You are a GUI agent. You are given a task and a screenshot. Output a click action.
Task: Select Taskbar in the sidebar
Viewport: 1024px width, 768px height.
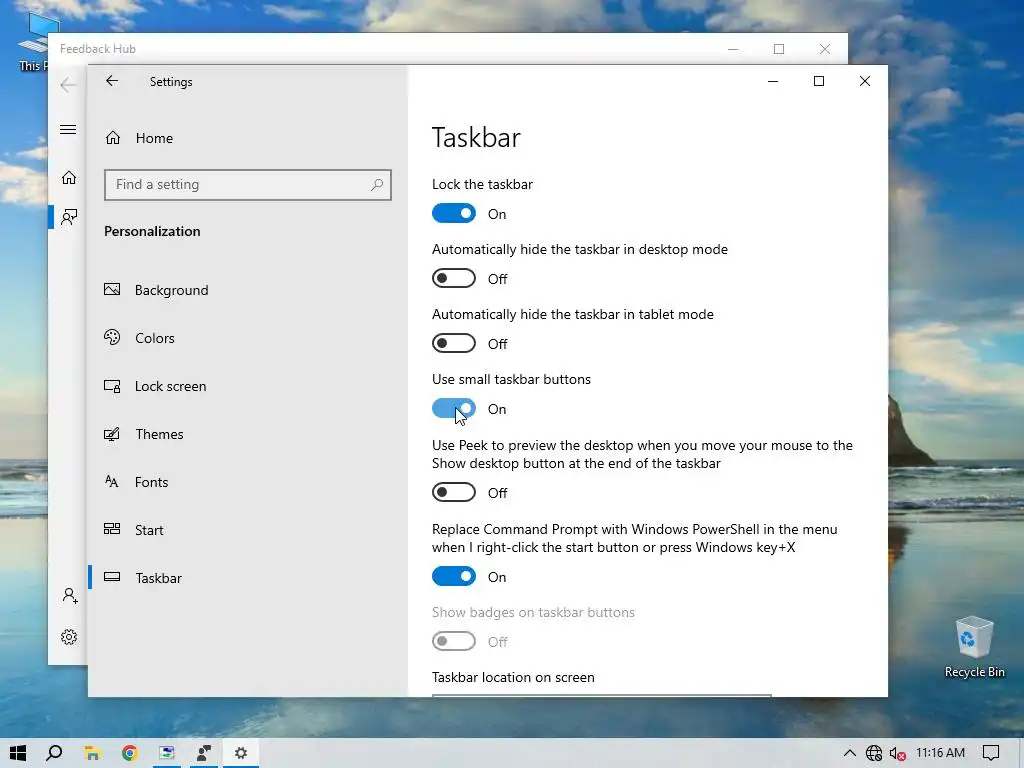click(158, 578)
